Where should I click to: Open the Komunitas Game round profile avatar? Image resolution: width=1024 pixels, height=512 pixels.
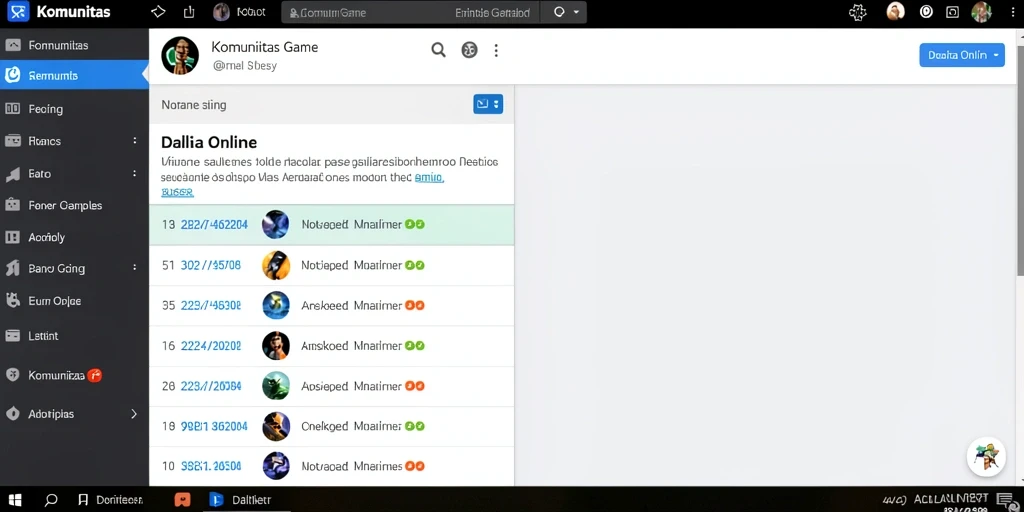tap(180, 56)
